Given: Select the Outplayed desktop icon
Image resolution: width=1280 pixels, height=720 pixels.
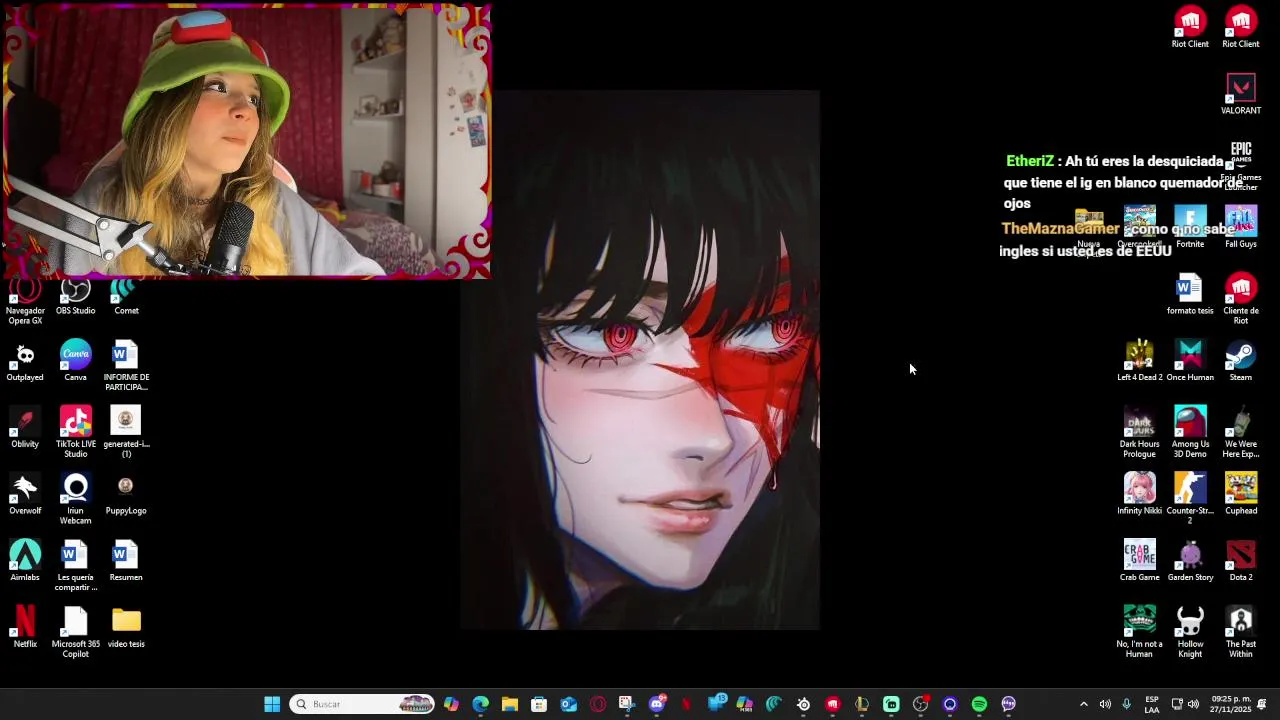Looking at the screenshot, I should click(x=25, y=361).
